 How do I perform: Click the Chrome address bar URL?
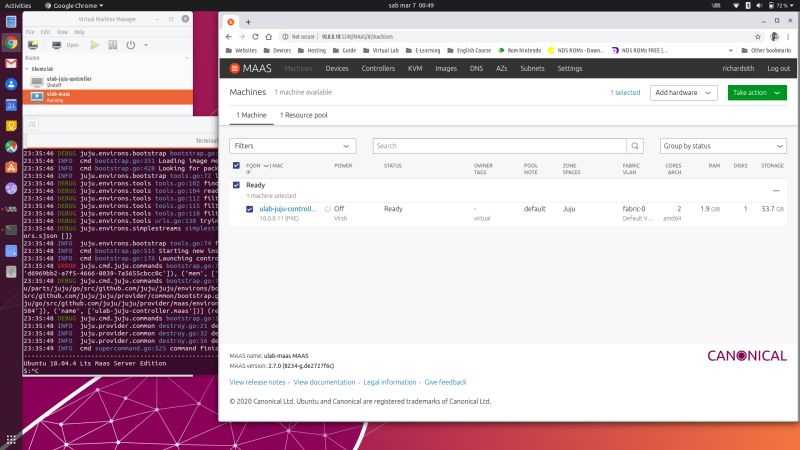pyautogui.click(x=357, y=37)
